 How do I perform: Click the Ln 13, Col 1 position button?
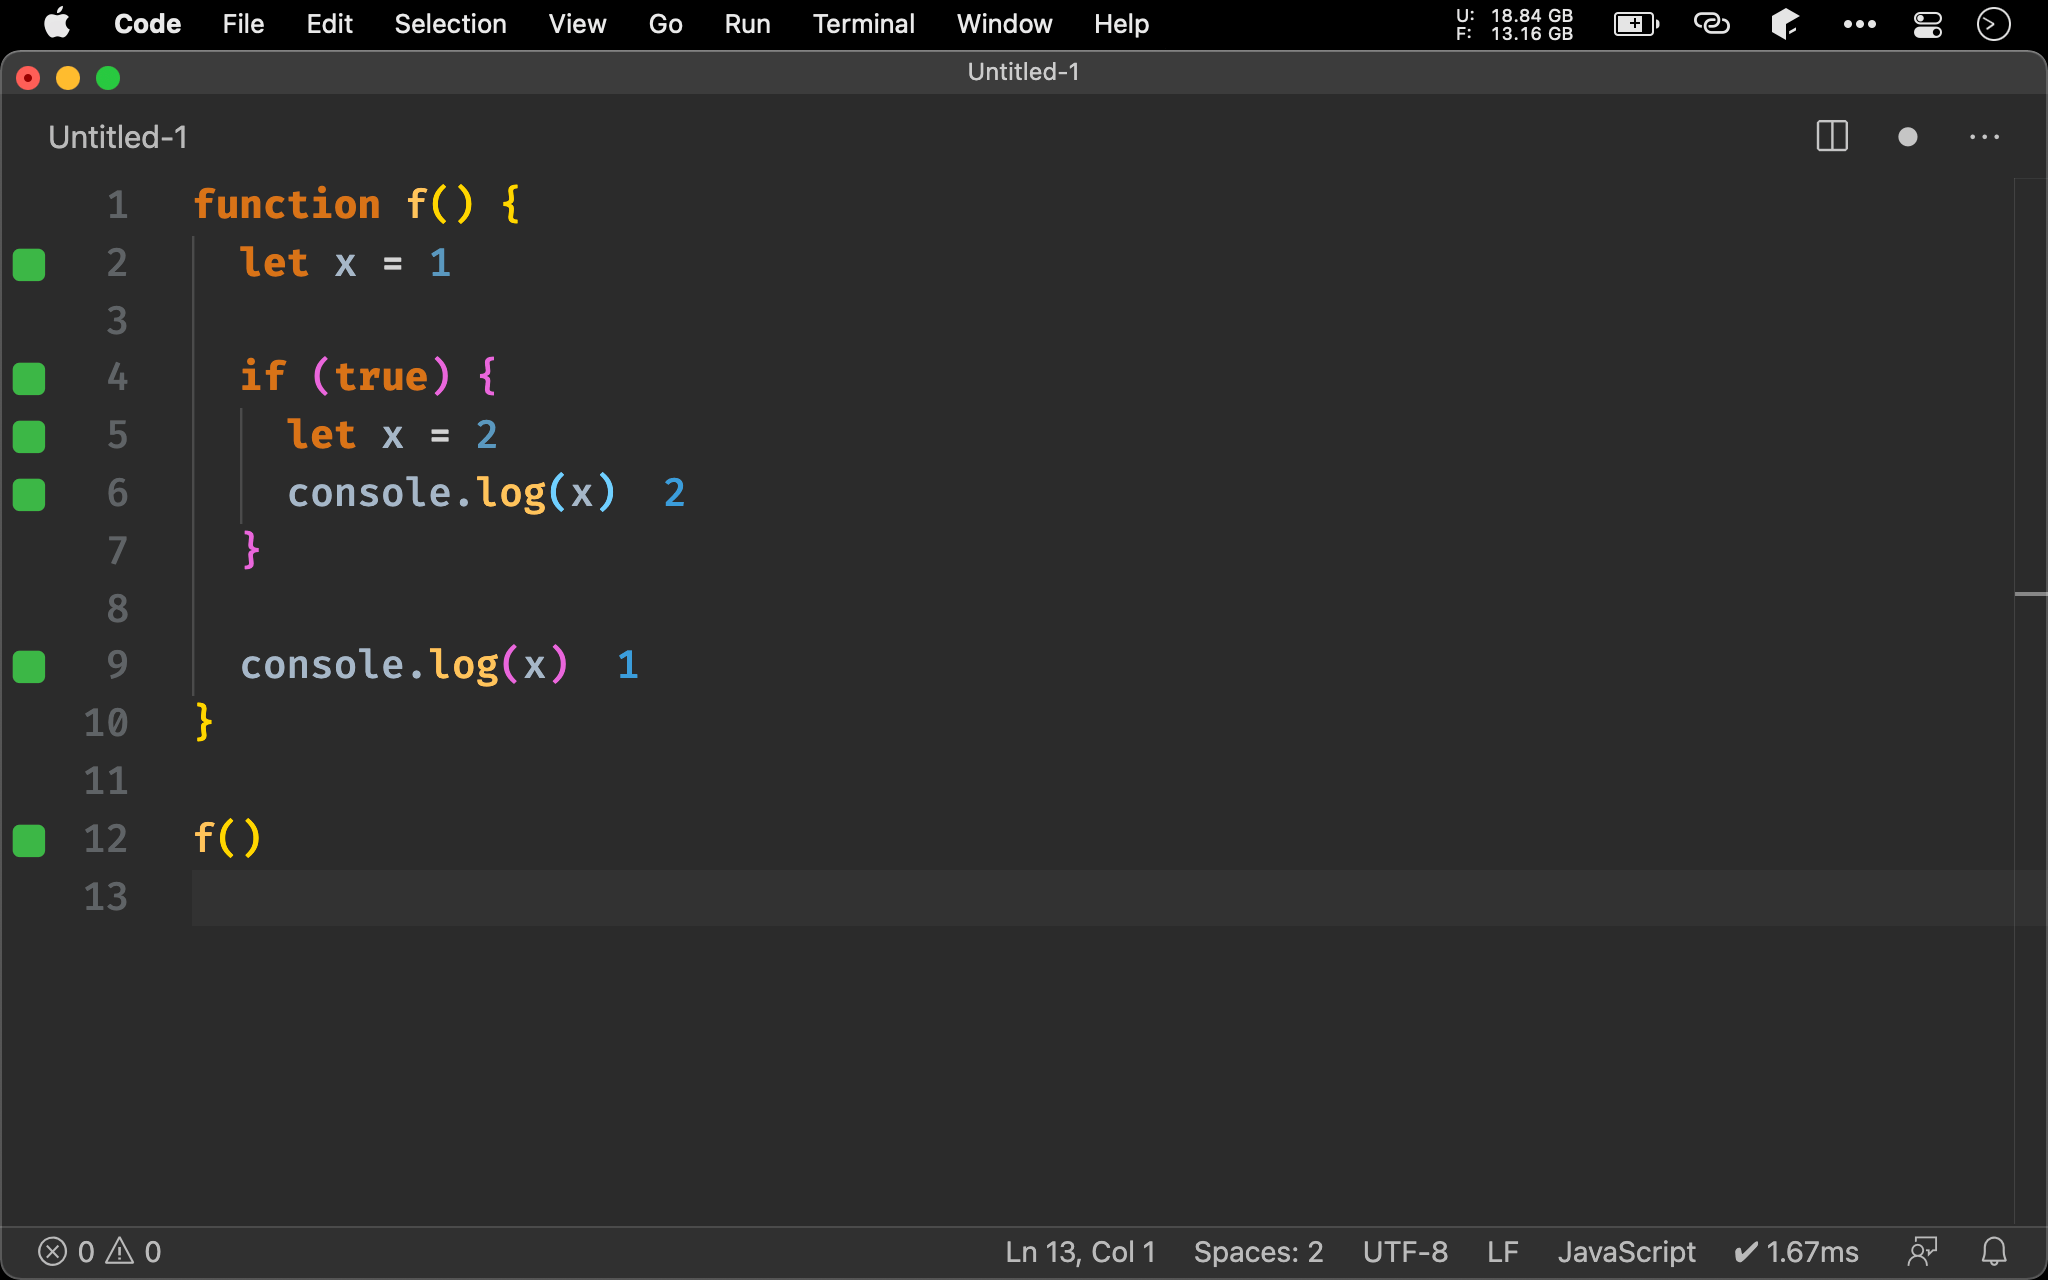click(1080, 1251)
